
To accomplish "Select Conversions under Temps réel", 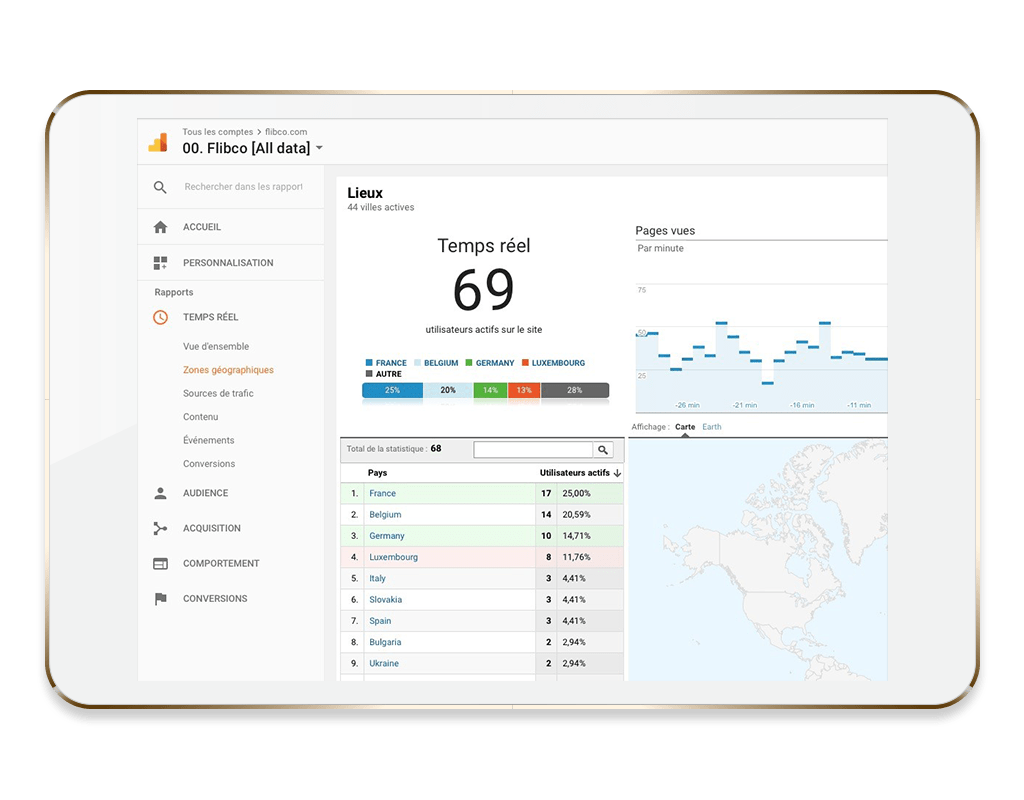I will (209, 464).
